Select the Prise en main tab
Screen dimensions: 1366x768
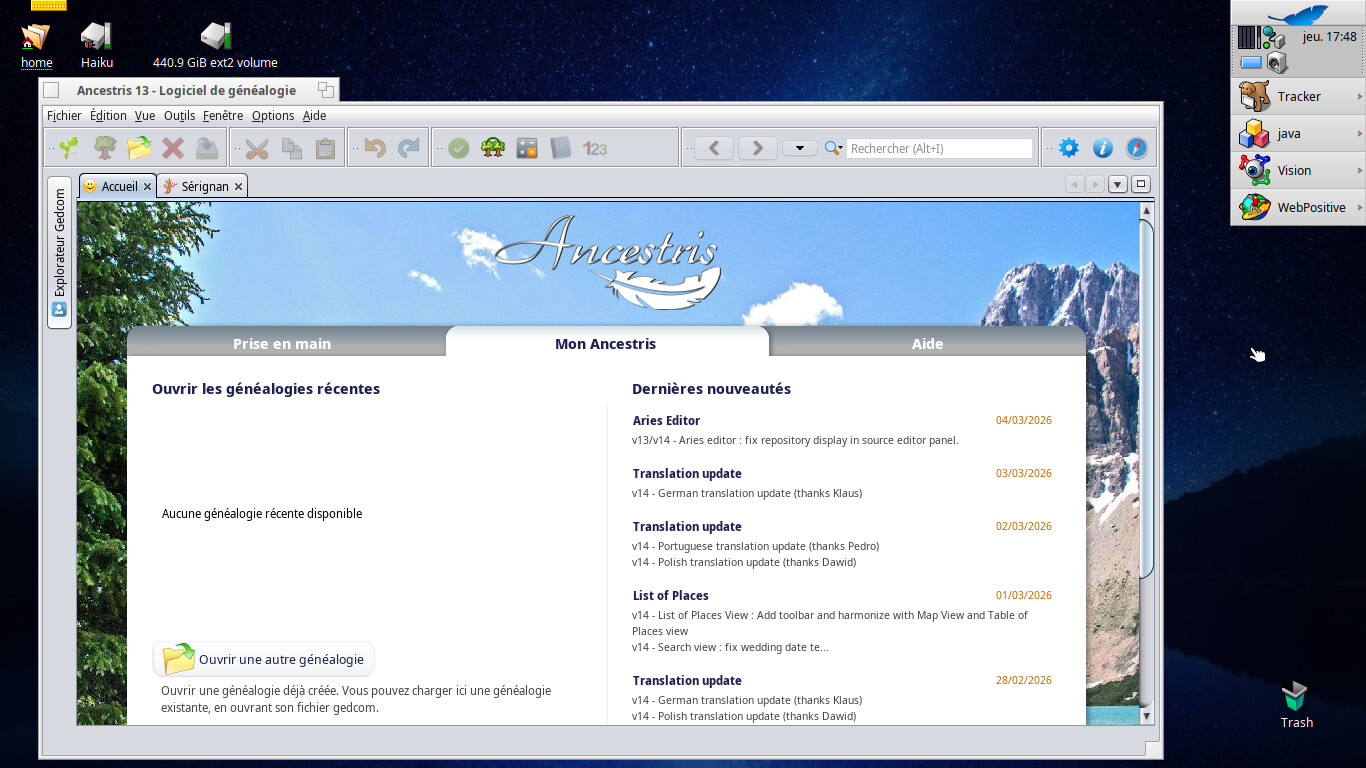282,343
